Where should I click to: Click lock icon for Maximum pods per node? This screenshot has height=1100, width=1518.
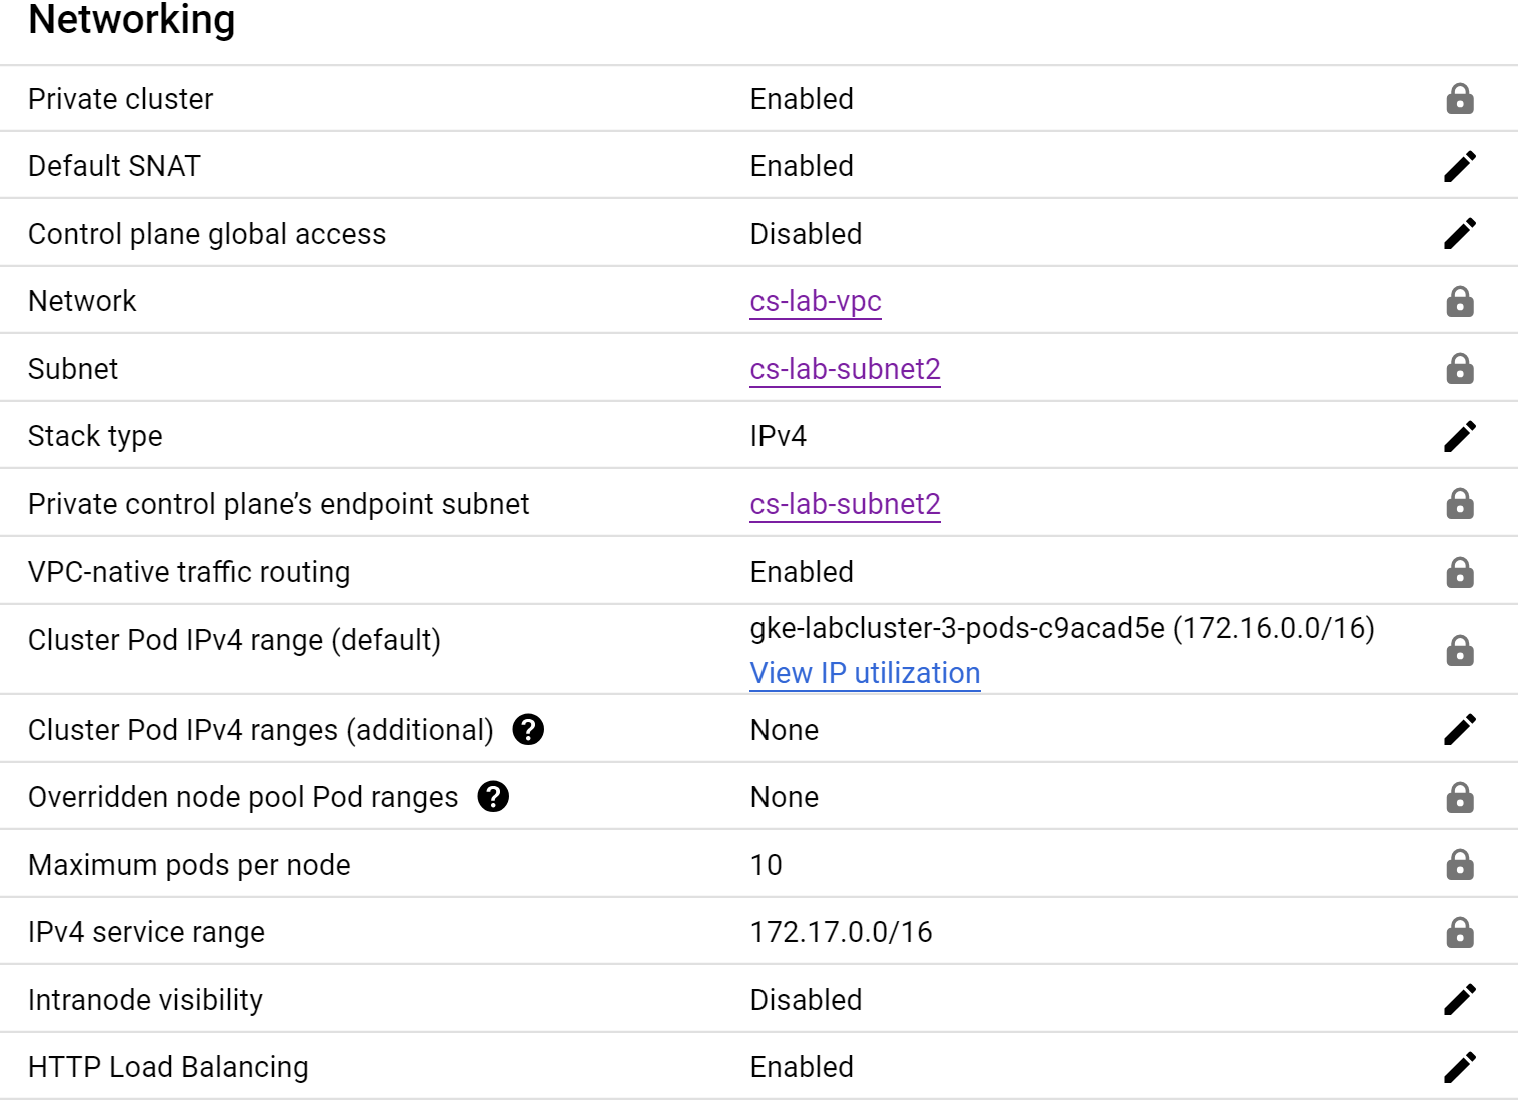[x=1460, y=864]
